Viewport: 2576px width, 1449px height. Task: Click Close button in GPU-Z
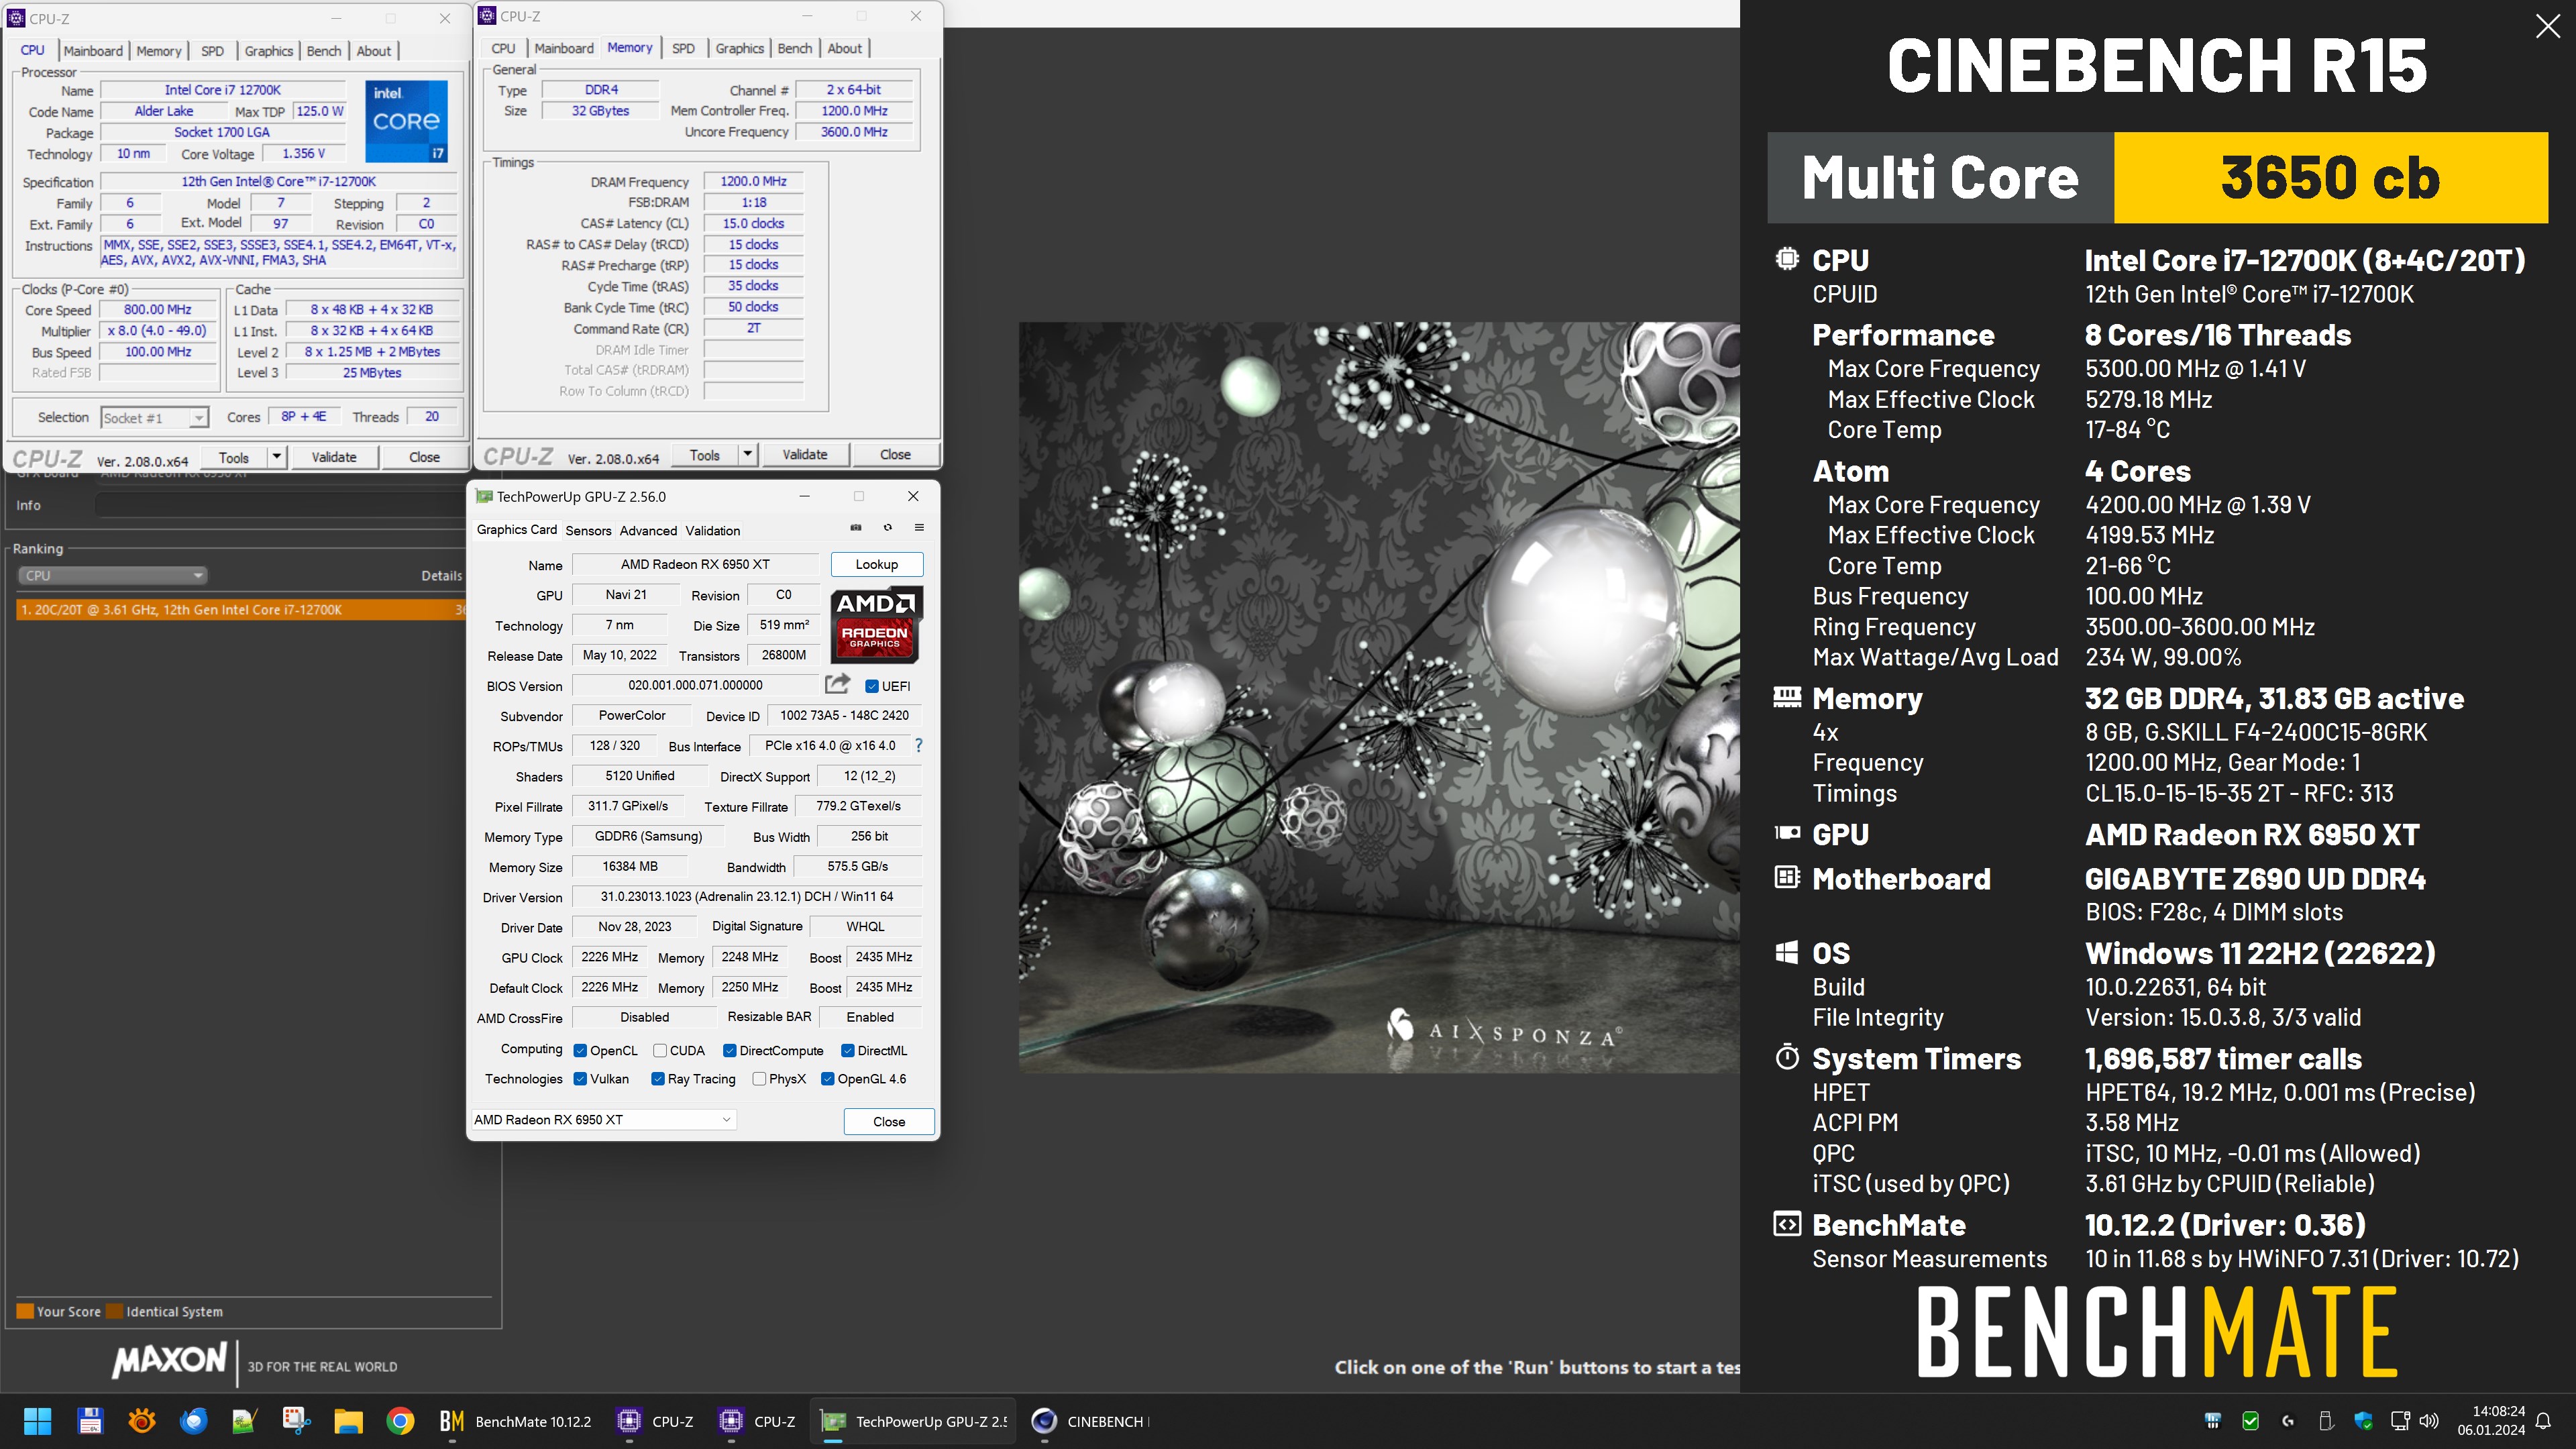point(889,1121)
